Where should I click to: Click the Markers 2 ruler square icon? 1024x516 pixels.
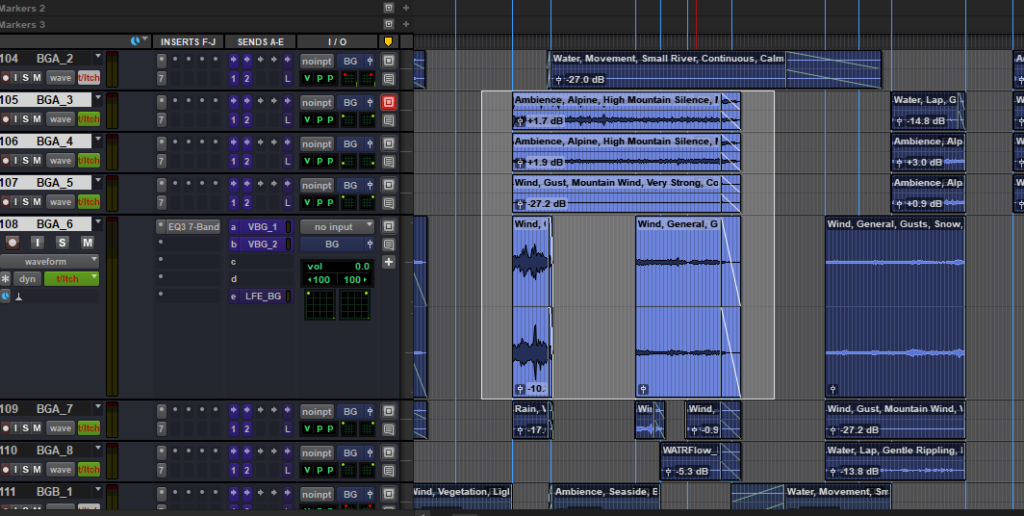pos(389,8)
